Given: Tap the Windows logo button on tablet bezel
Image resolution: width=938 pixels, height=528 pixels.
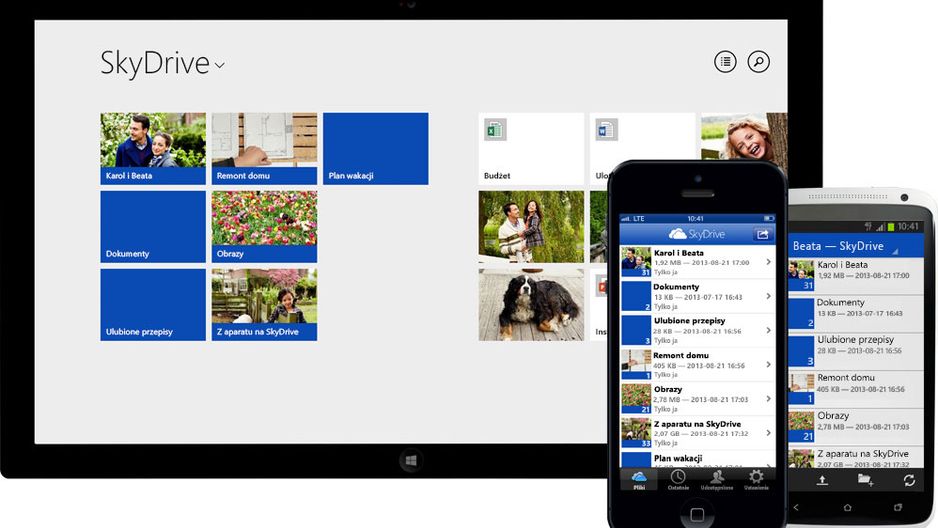Looking at the screenshot, I should [411, 461].
